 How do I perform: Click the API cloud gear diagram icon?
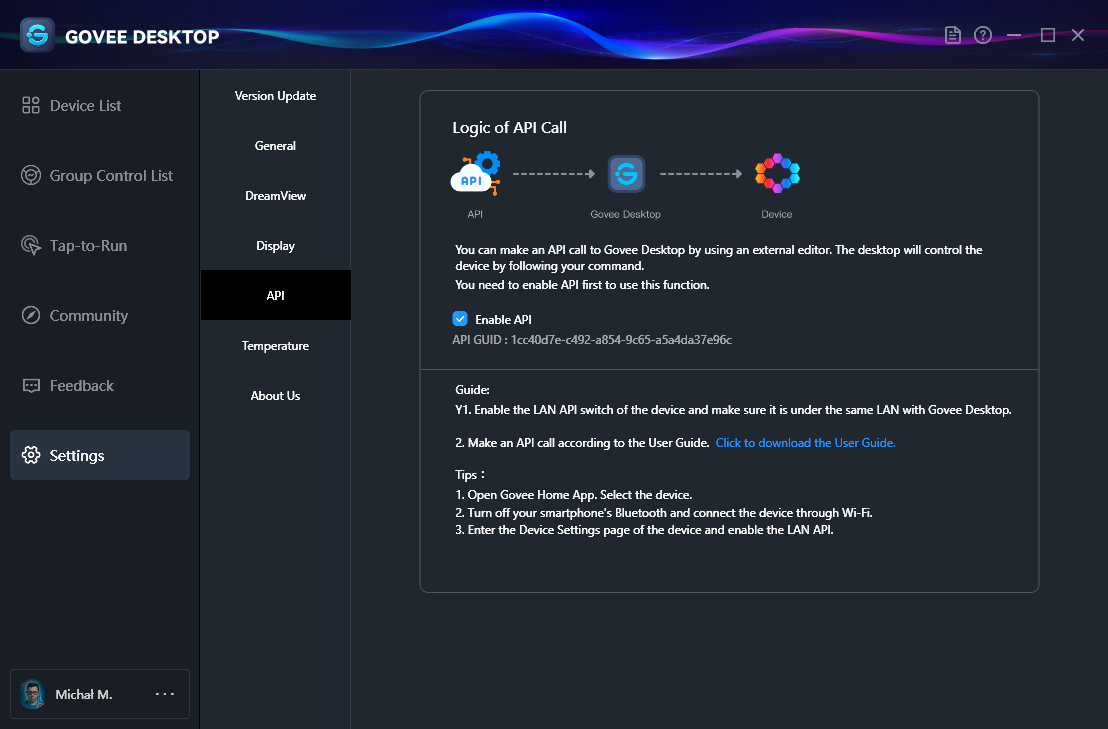click(x=476, y=174)
